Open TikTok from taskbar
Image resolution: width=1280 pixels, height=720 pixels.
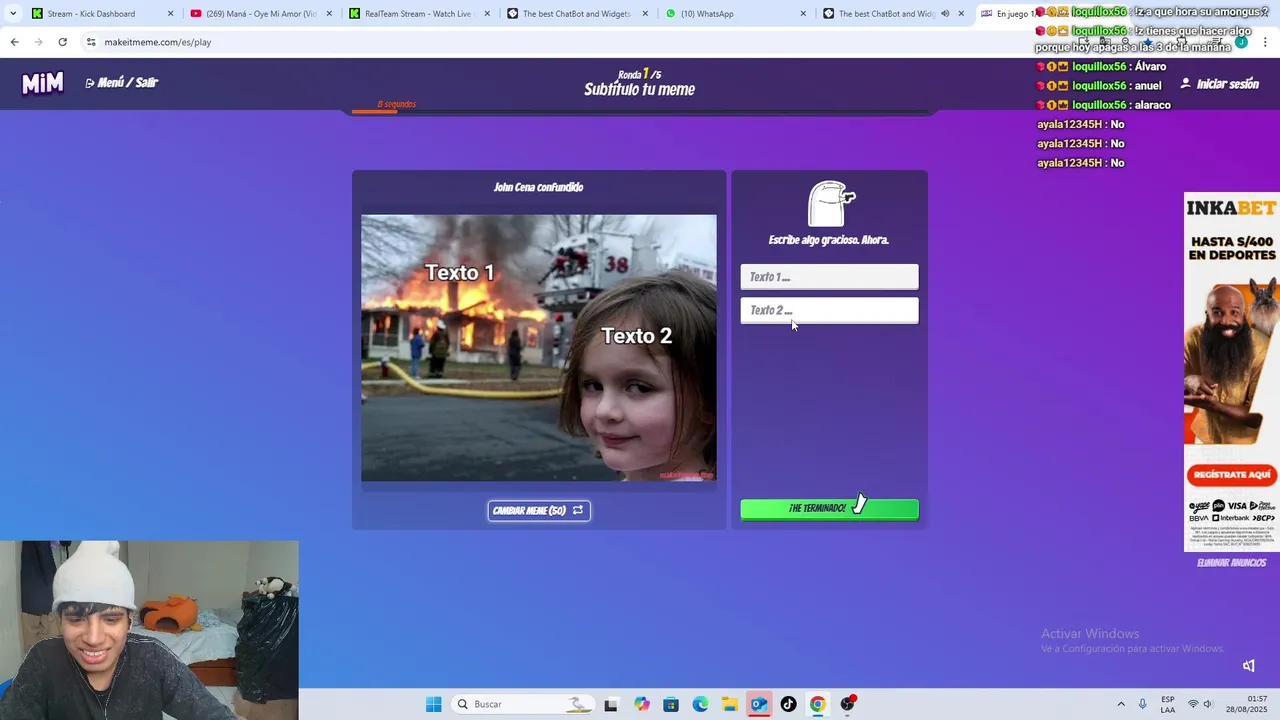(x=788, y=704)
